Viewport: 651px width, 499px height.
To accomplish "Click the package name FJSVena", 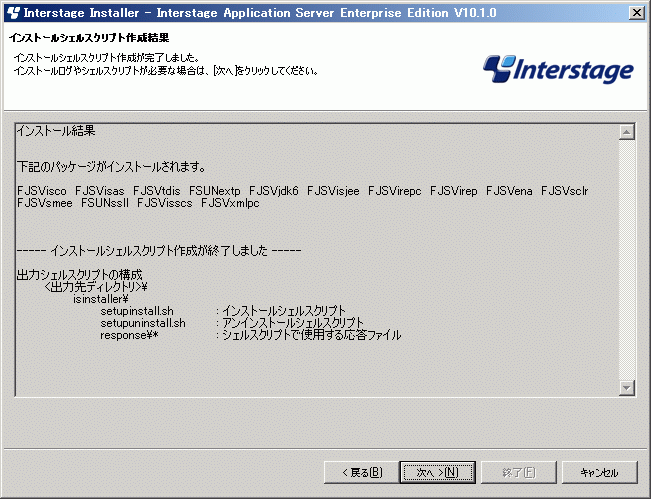I will (x=509, y=191).
